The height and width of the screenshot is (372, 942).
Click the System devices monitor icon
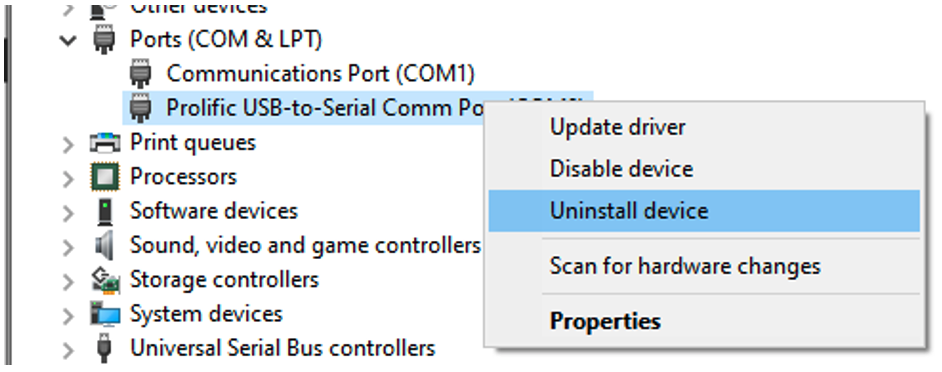pos(105,314)
